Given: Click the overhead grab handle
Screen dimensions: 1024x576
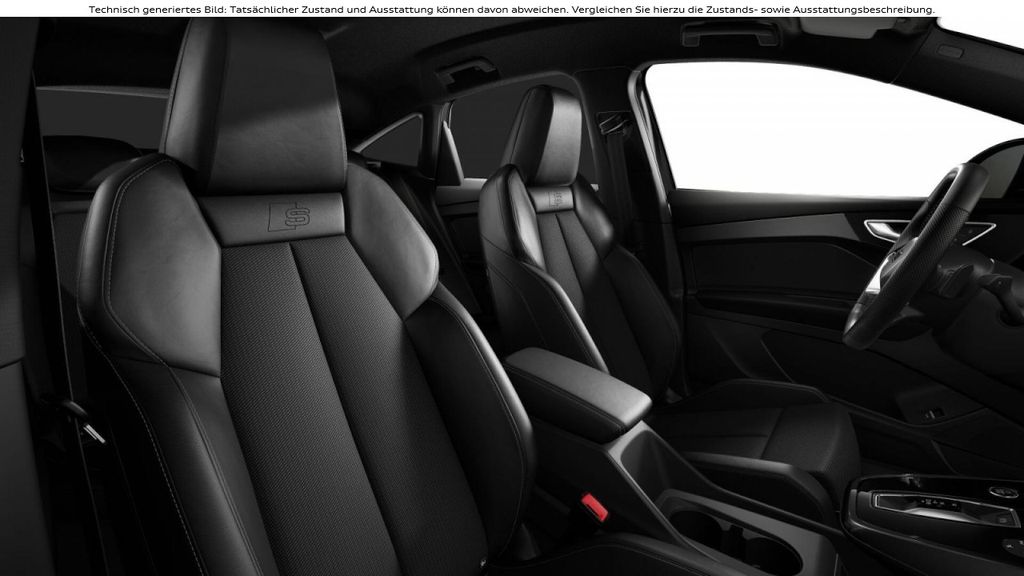Looking at the screenshot, I should [x=729, y=33].
